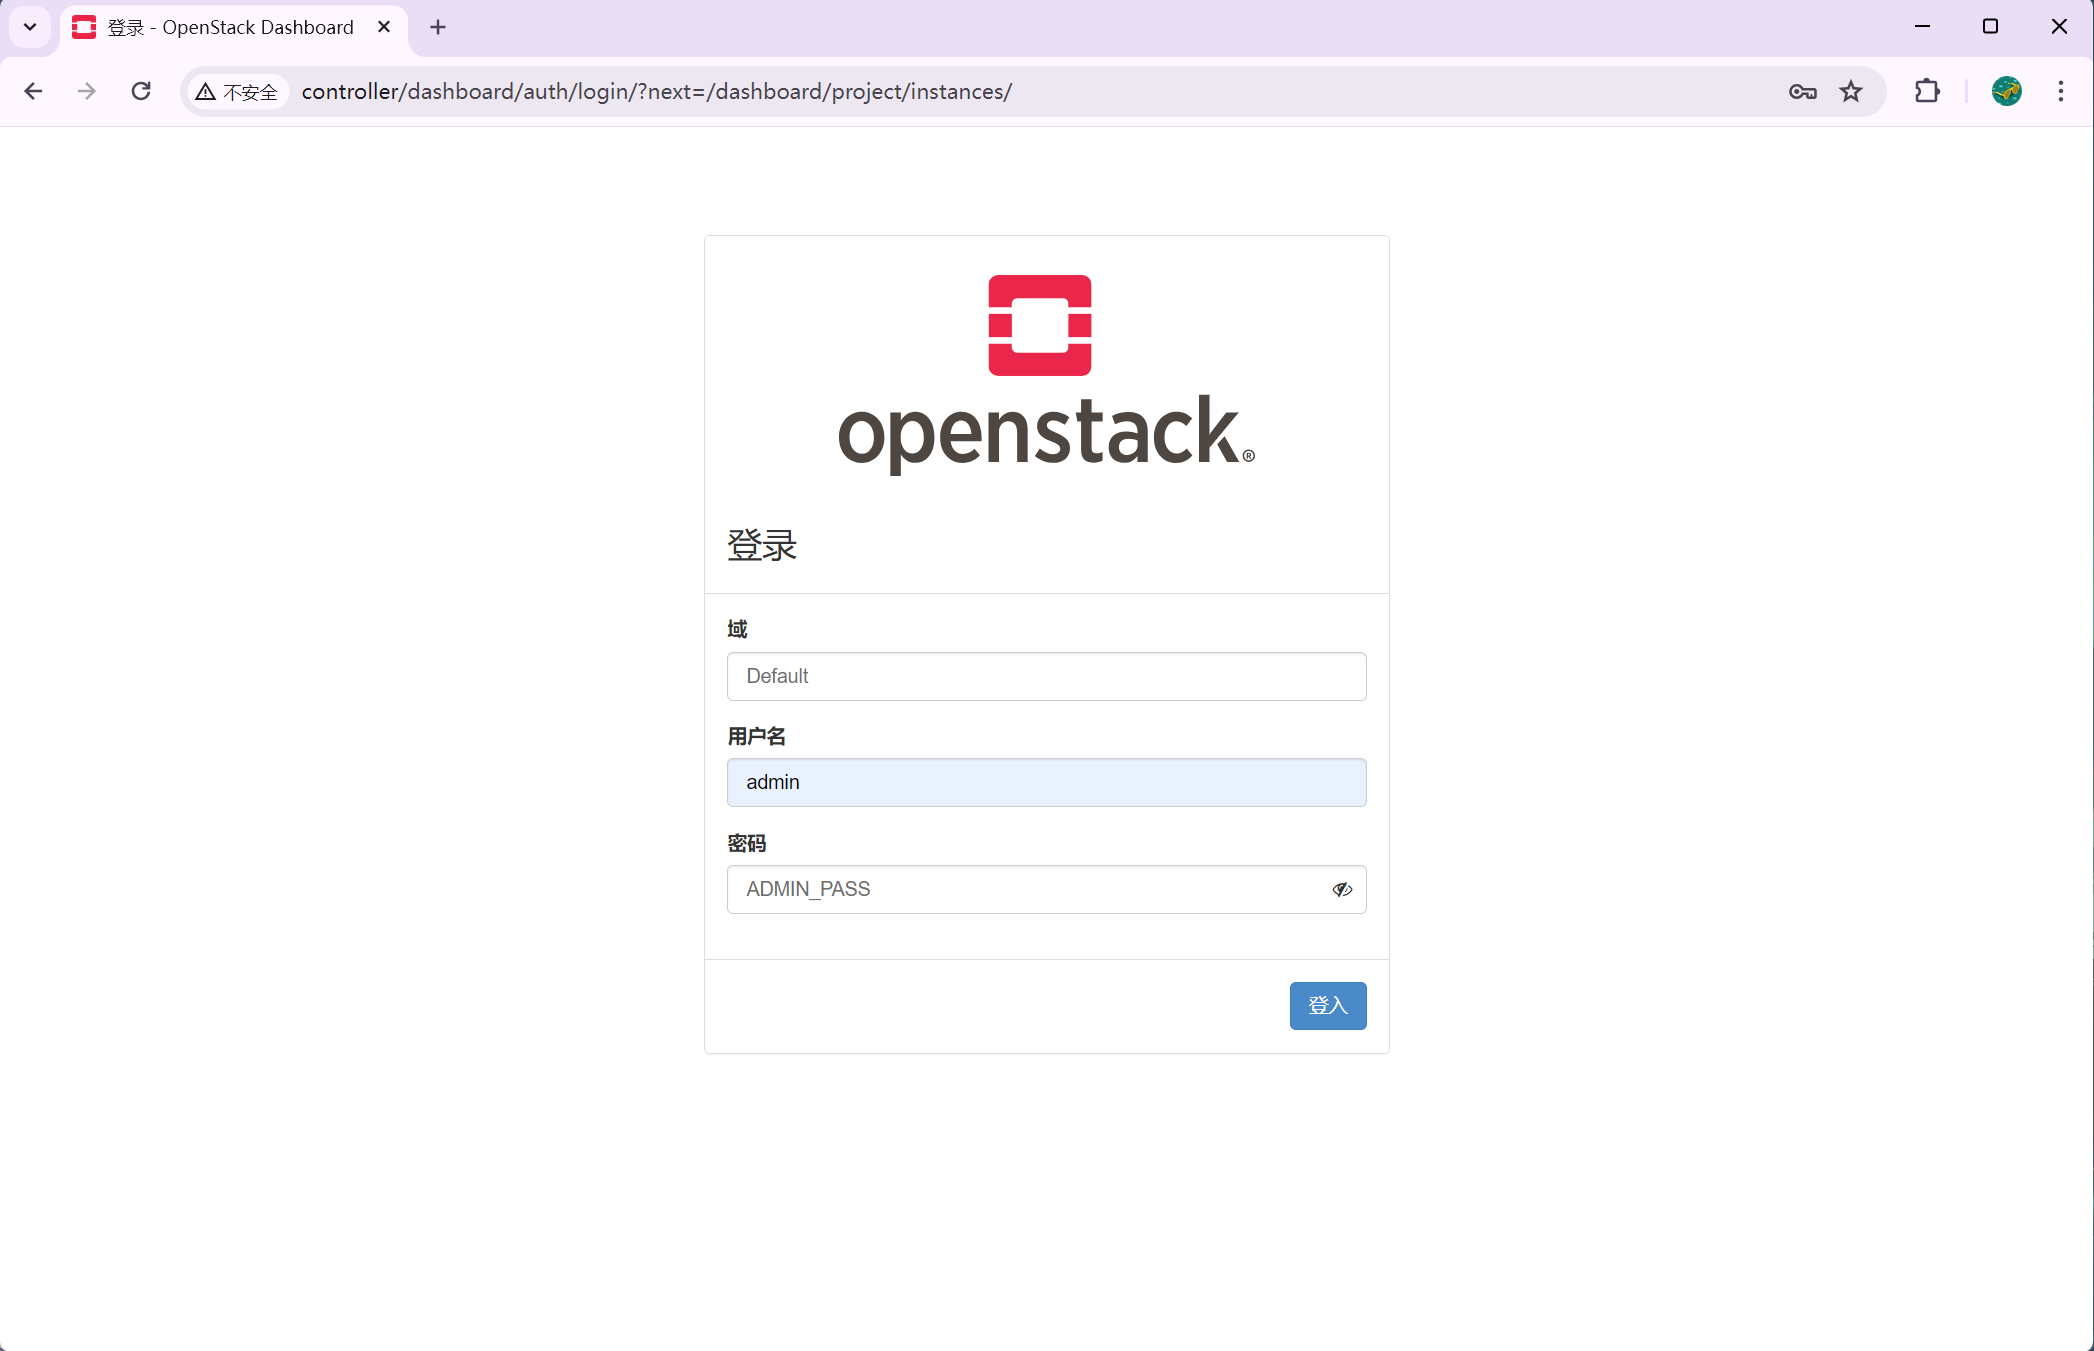Open the Chrome three-dot menu

coord(2060,91)
